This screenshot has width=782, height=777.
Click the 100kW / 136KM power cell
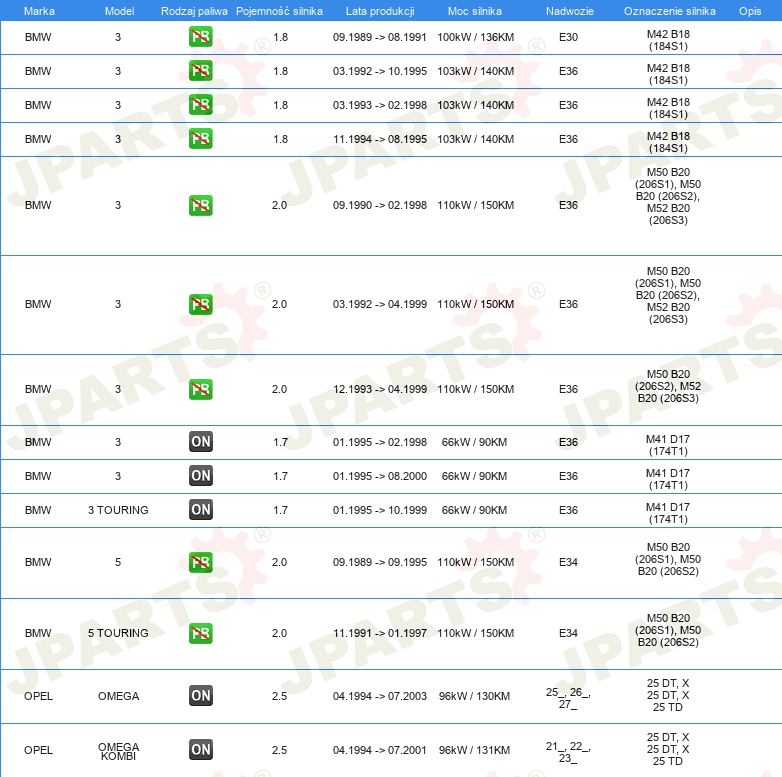pos(475,37)
